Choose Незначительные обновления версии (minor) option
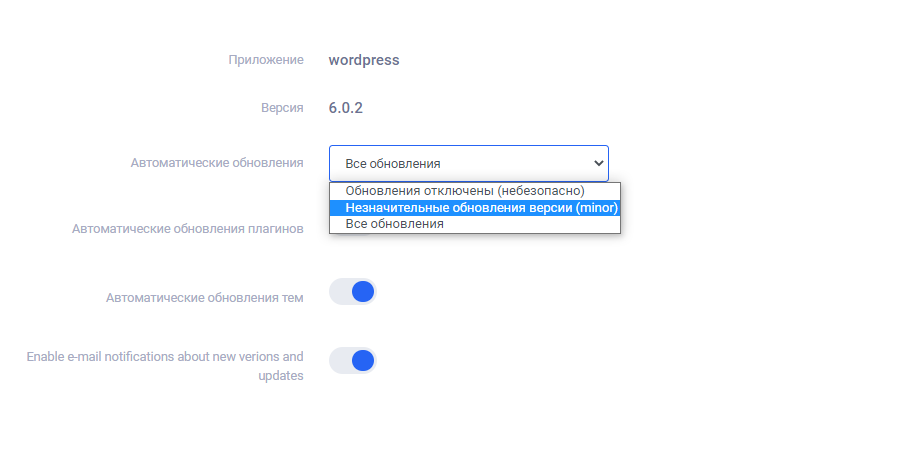This screenshot has height=462, width=924. [474, 207]
